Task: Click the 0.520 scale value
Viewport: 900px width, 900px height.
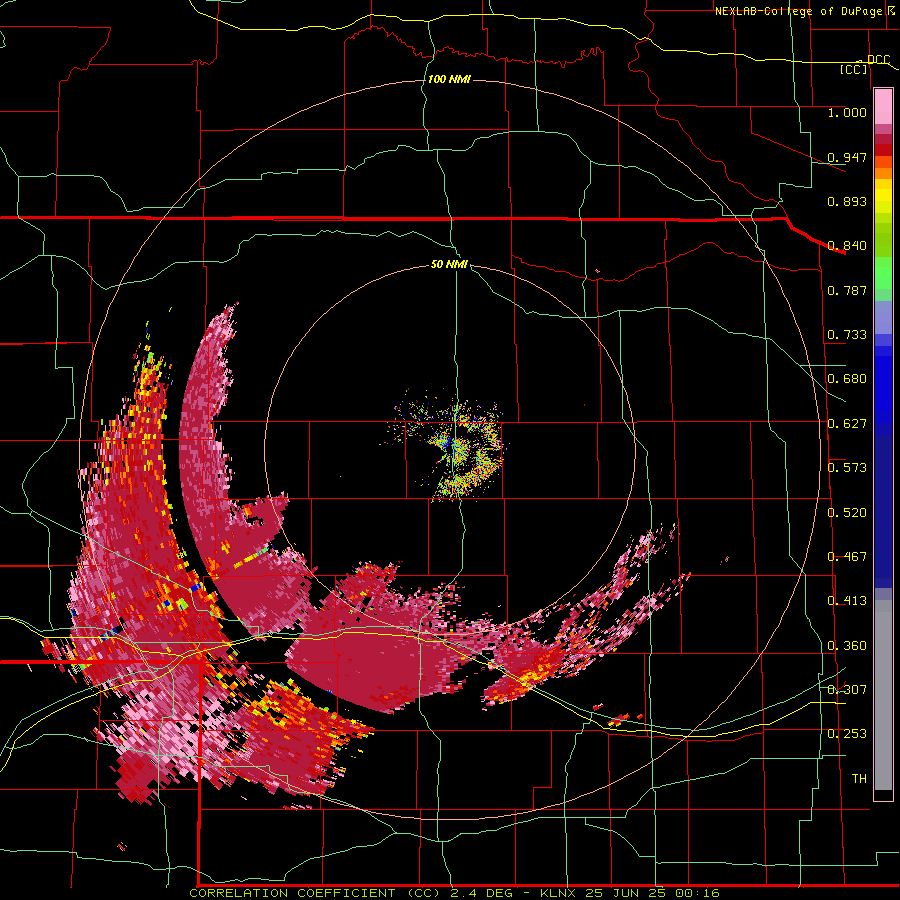Action: (847, 513)
